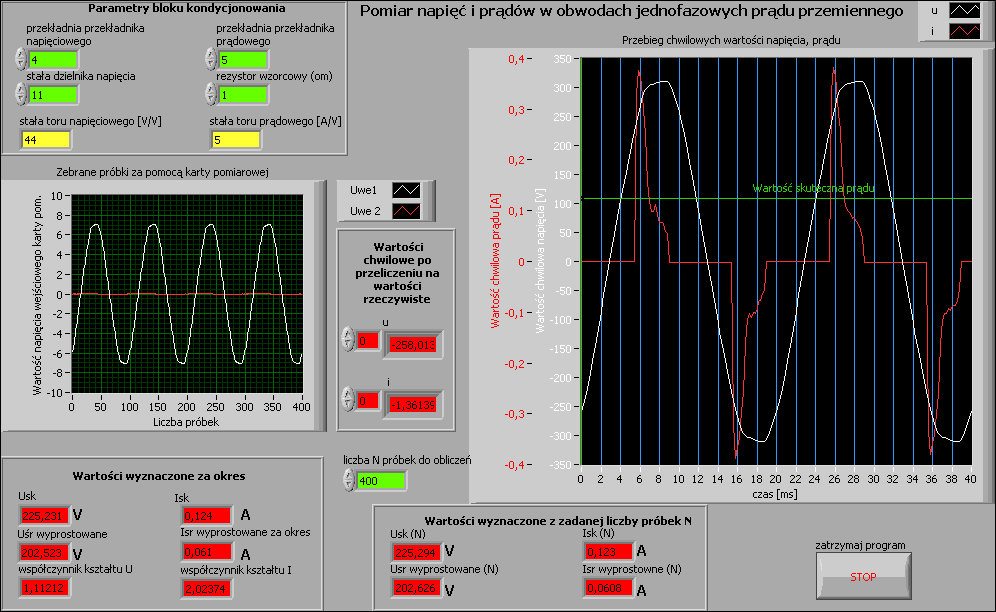
Task: Click stepper for rezystor wzorcowy
Action: click(211, 94)
